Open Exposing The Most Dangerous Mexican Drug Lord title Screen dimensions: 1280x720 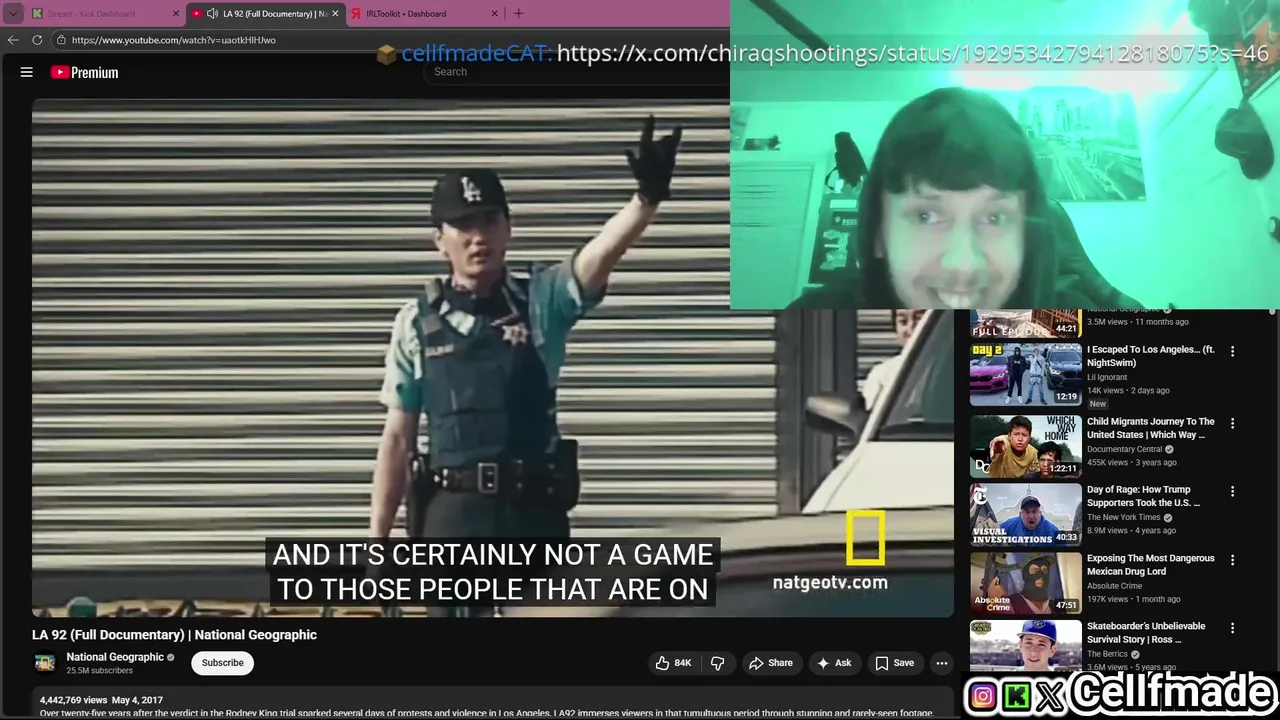(x=1151, y=565)
